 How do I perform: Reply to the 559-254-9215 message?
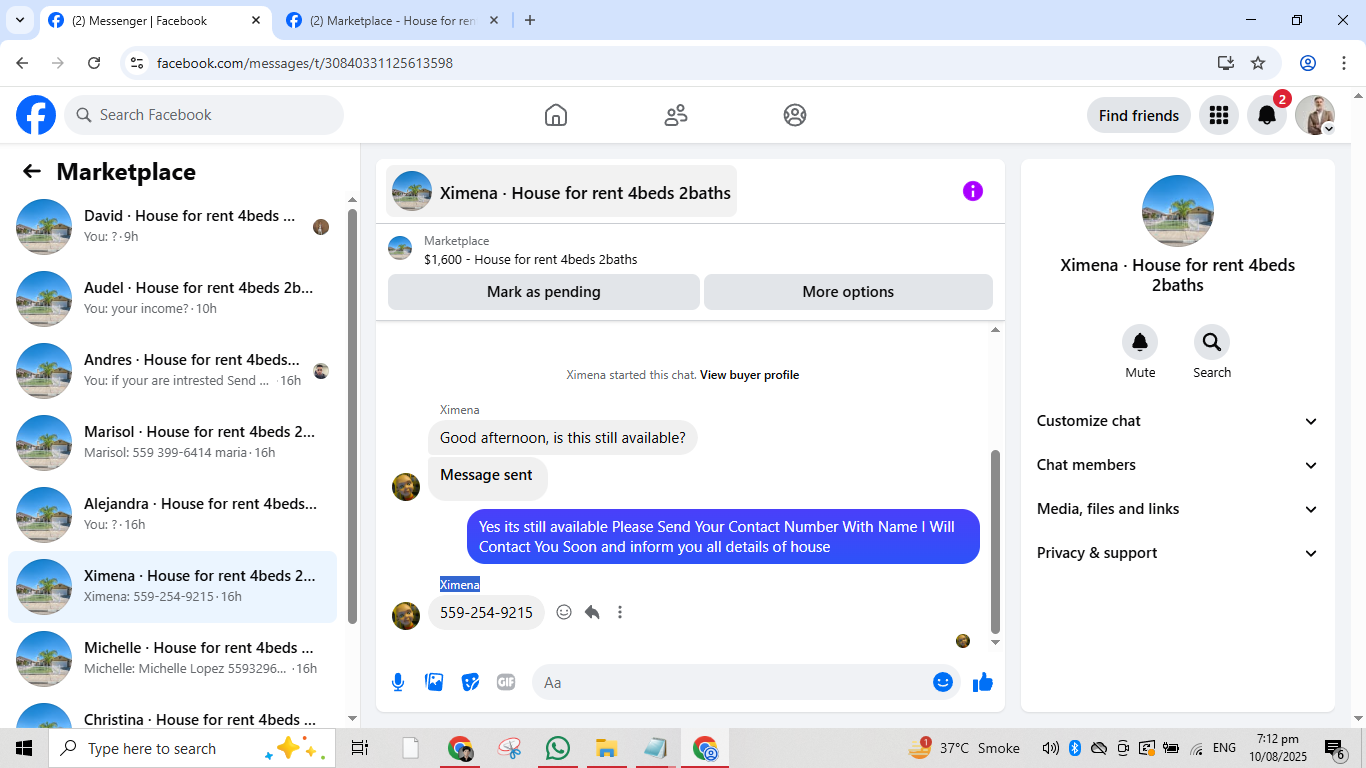click(592, 612)
